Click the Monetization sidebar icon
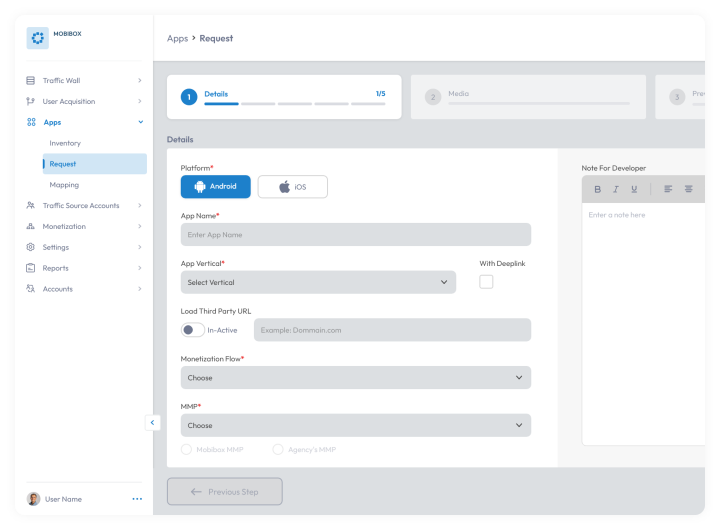720x530 pixels. coord(30,226)
